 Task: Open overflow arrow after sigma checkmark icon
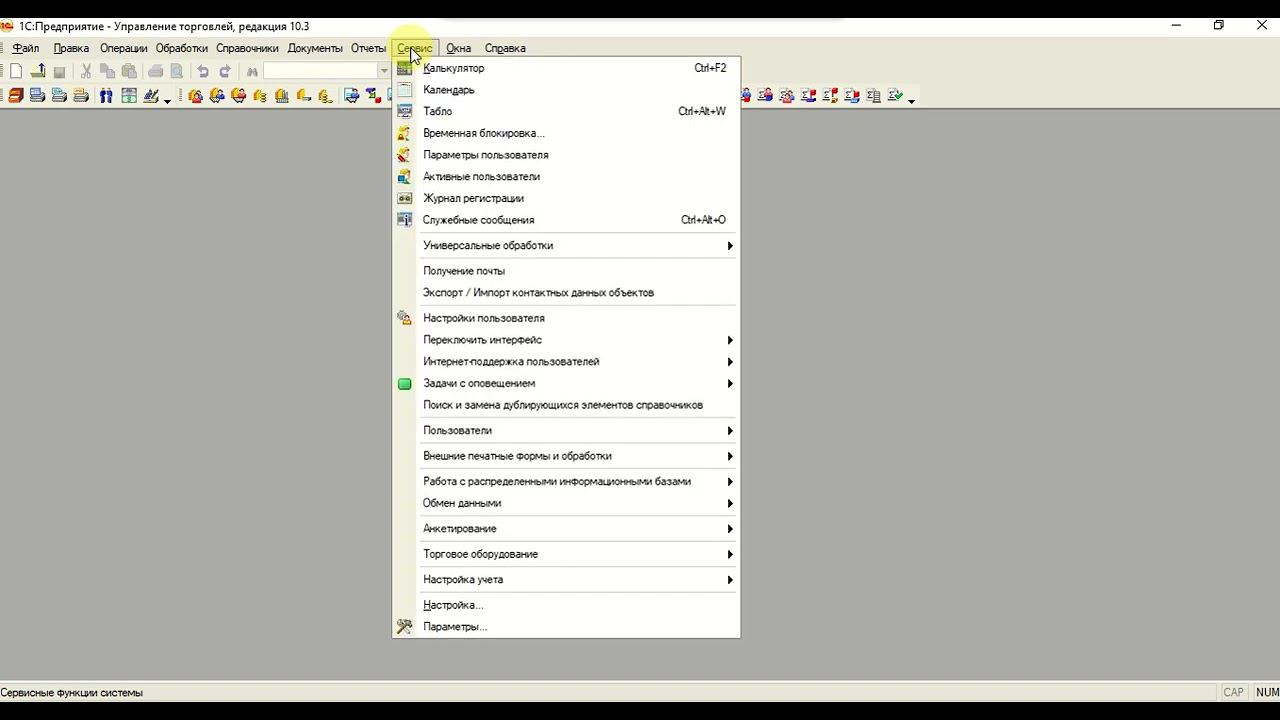pyautogui.click(x=911, y=101)
